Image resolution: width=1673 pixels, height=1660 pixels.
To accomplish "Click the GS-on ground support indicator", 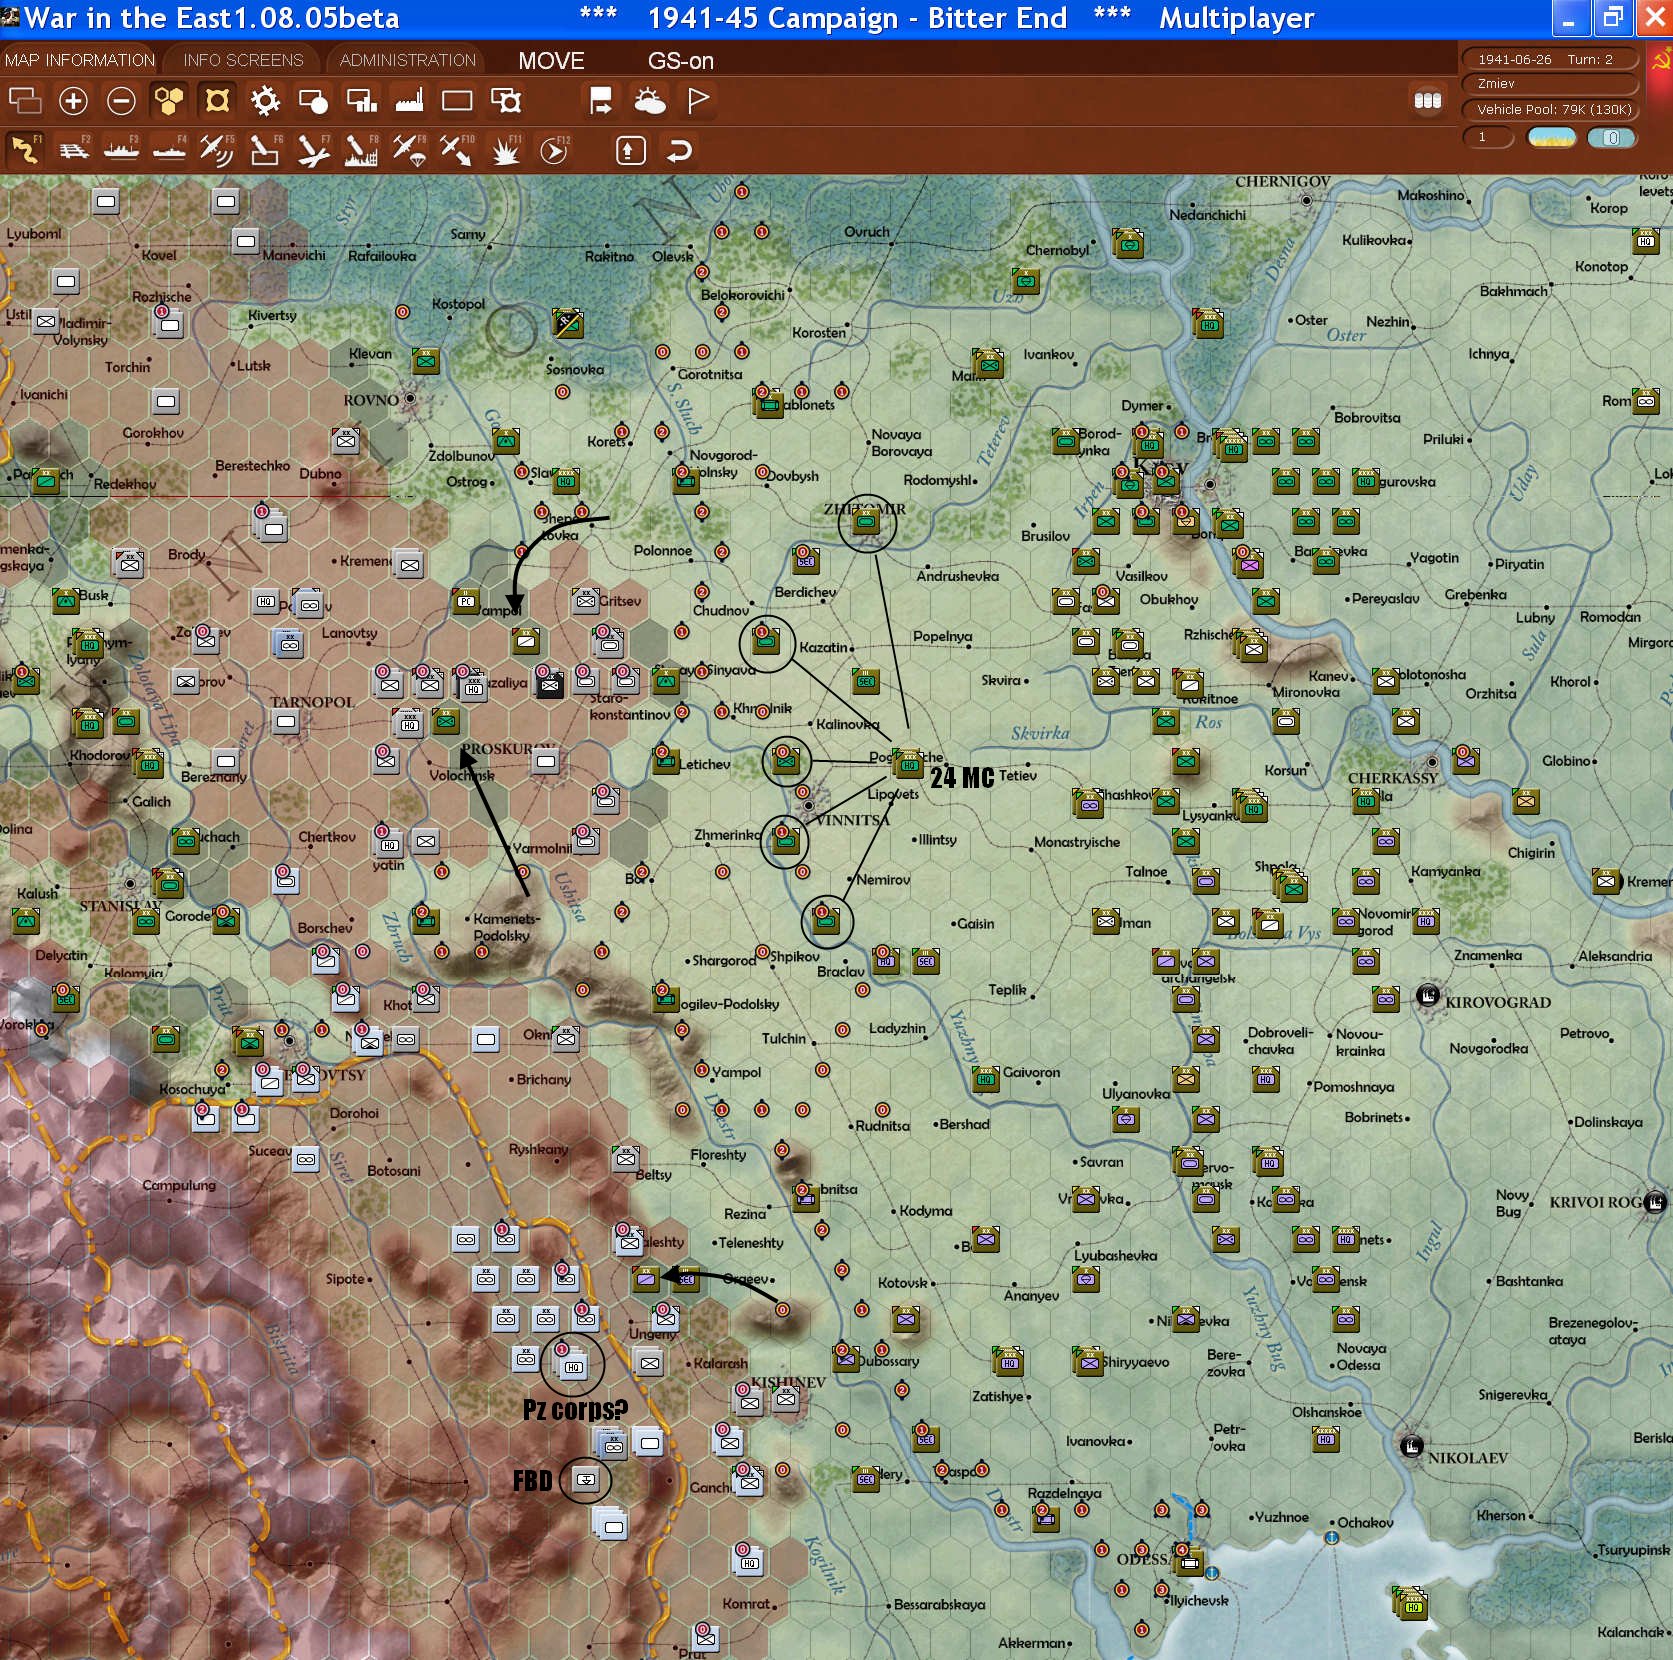I will (680, 61).
